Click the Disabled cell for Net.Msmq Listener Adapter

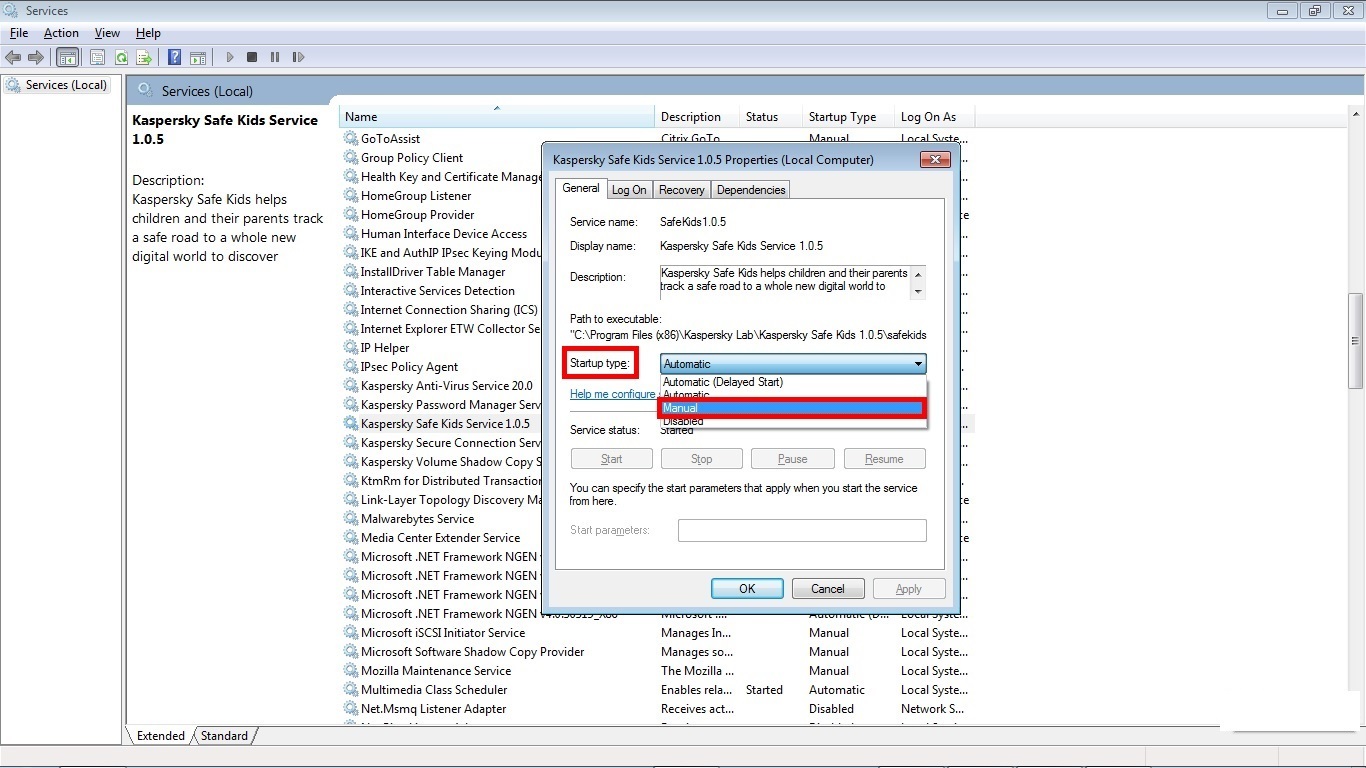pyautogui.click(x=831, y=709)
